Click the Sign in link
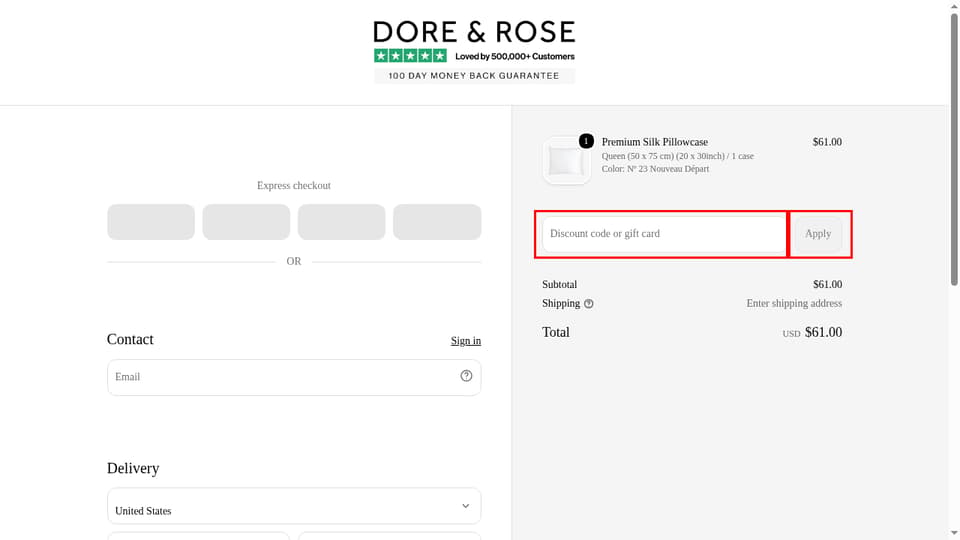Screen dimensions: 960x540 [x=466, y=341]
